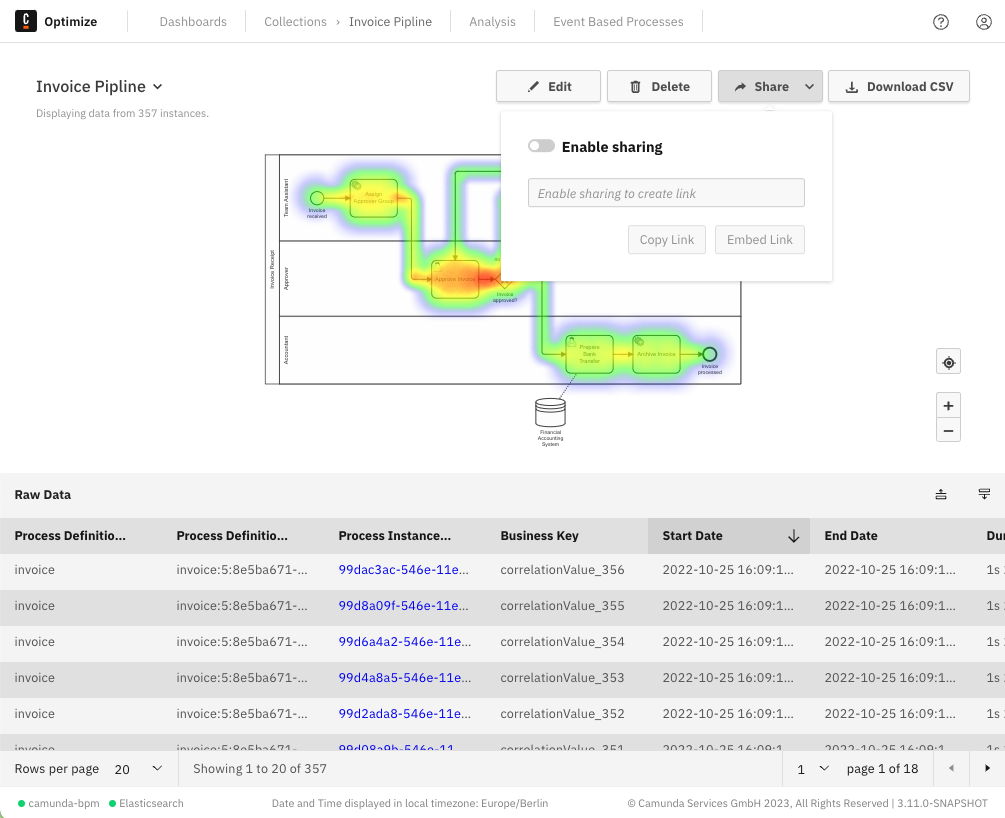Viewport: 1005px width, 818px height.
Task: Click the previous page arrow in pagination
Action: point(951,768)
